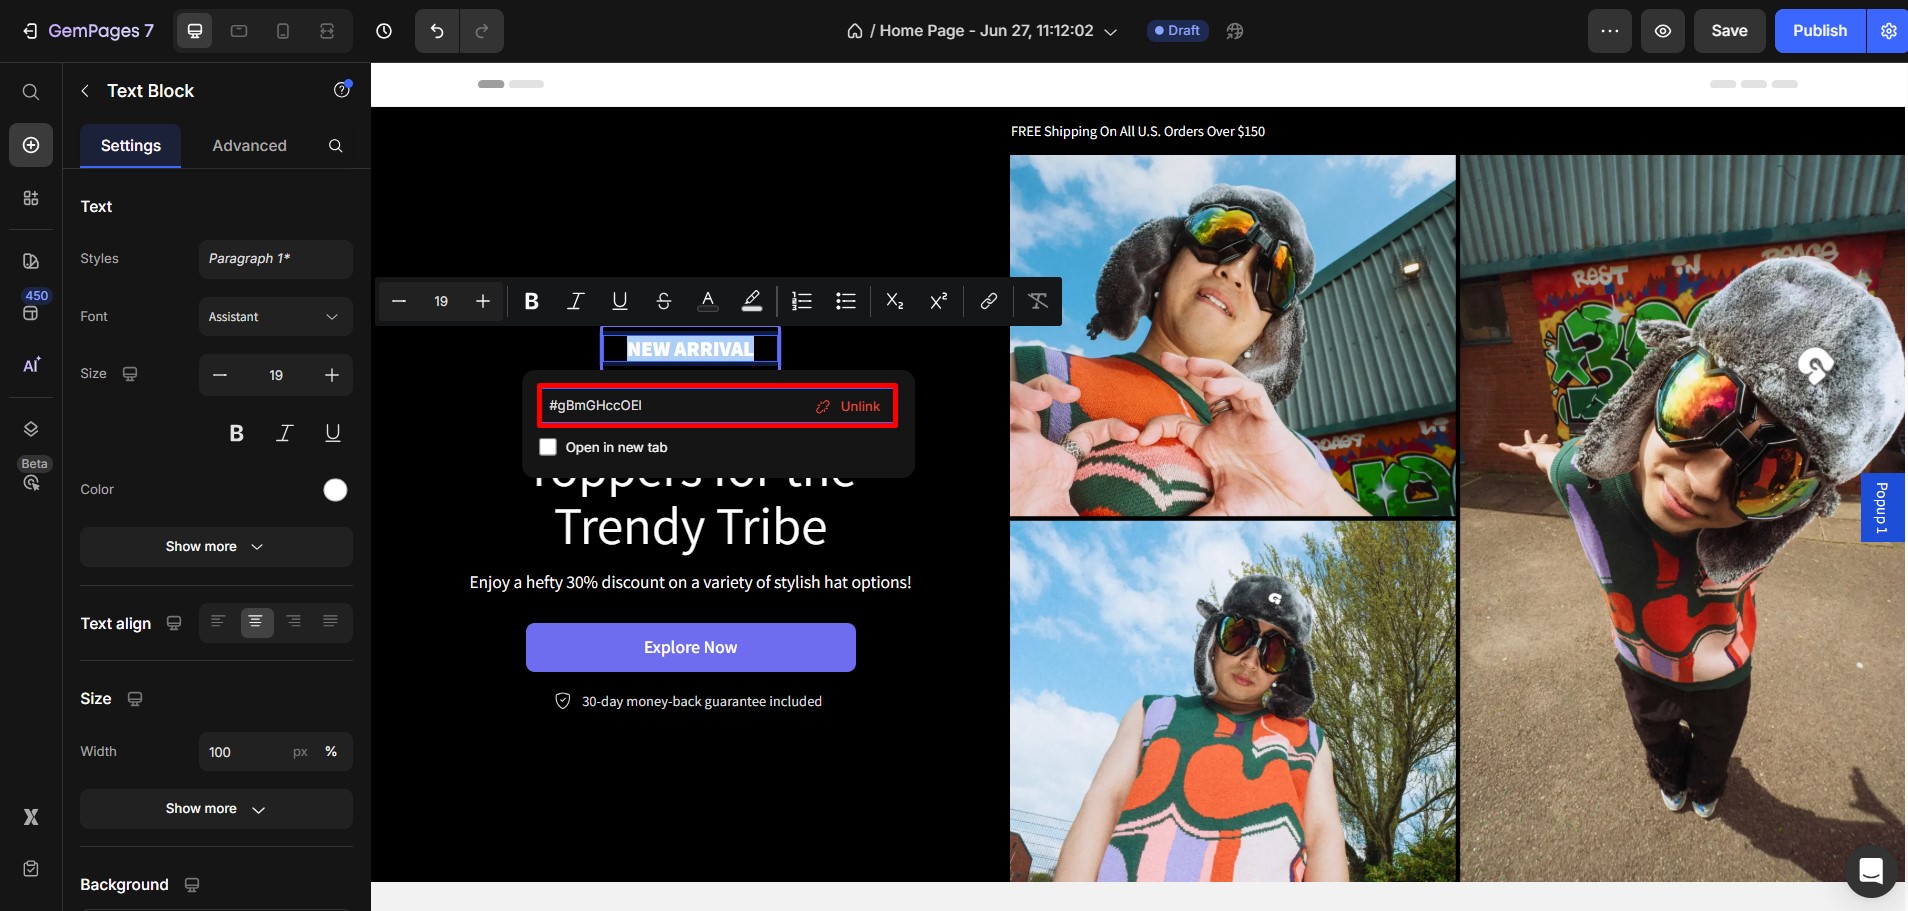Switch to mobile preview mode
This screenshot has height=911, width=1908.
tap(283, 31)
